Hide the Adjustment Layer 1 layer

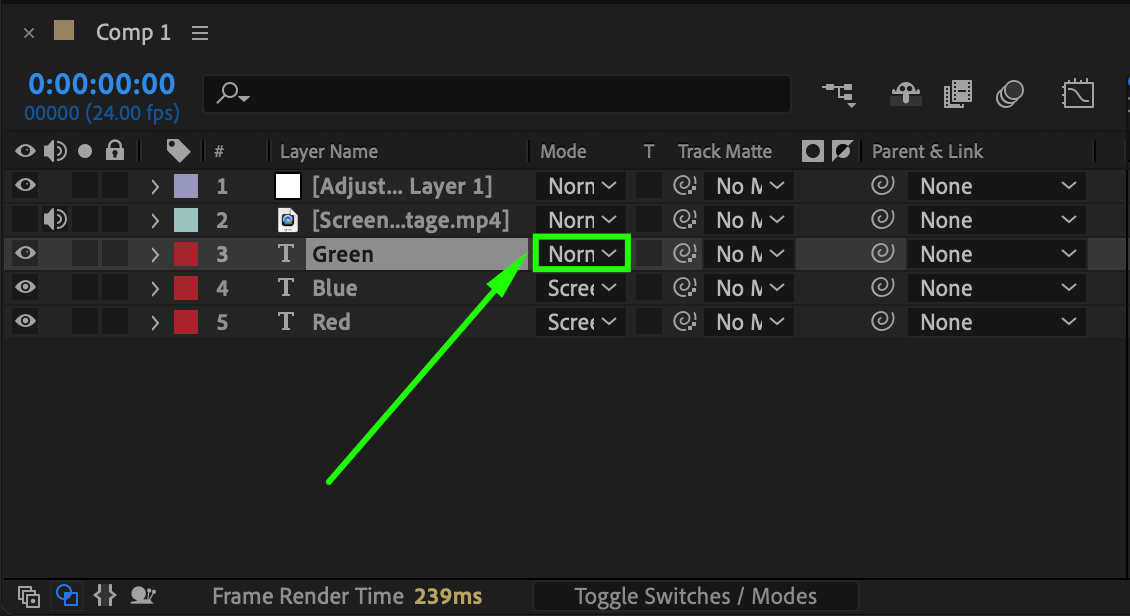[x=26, y=186]
